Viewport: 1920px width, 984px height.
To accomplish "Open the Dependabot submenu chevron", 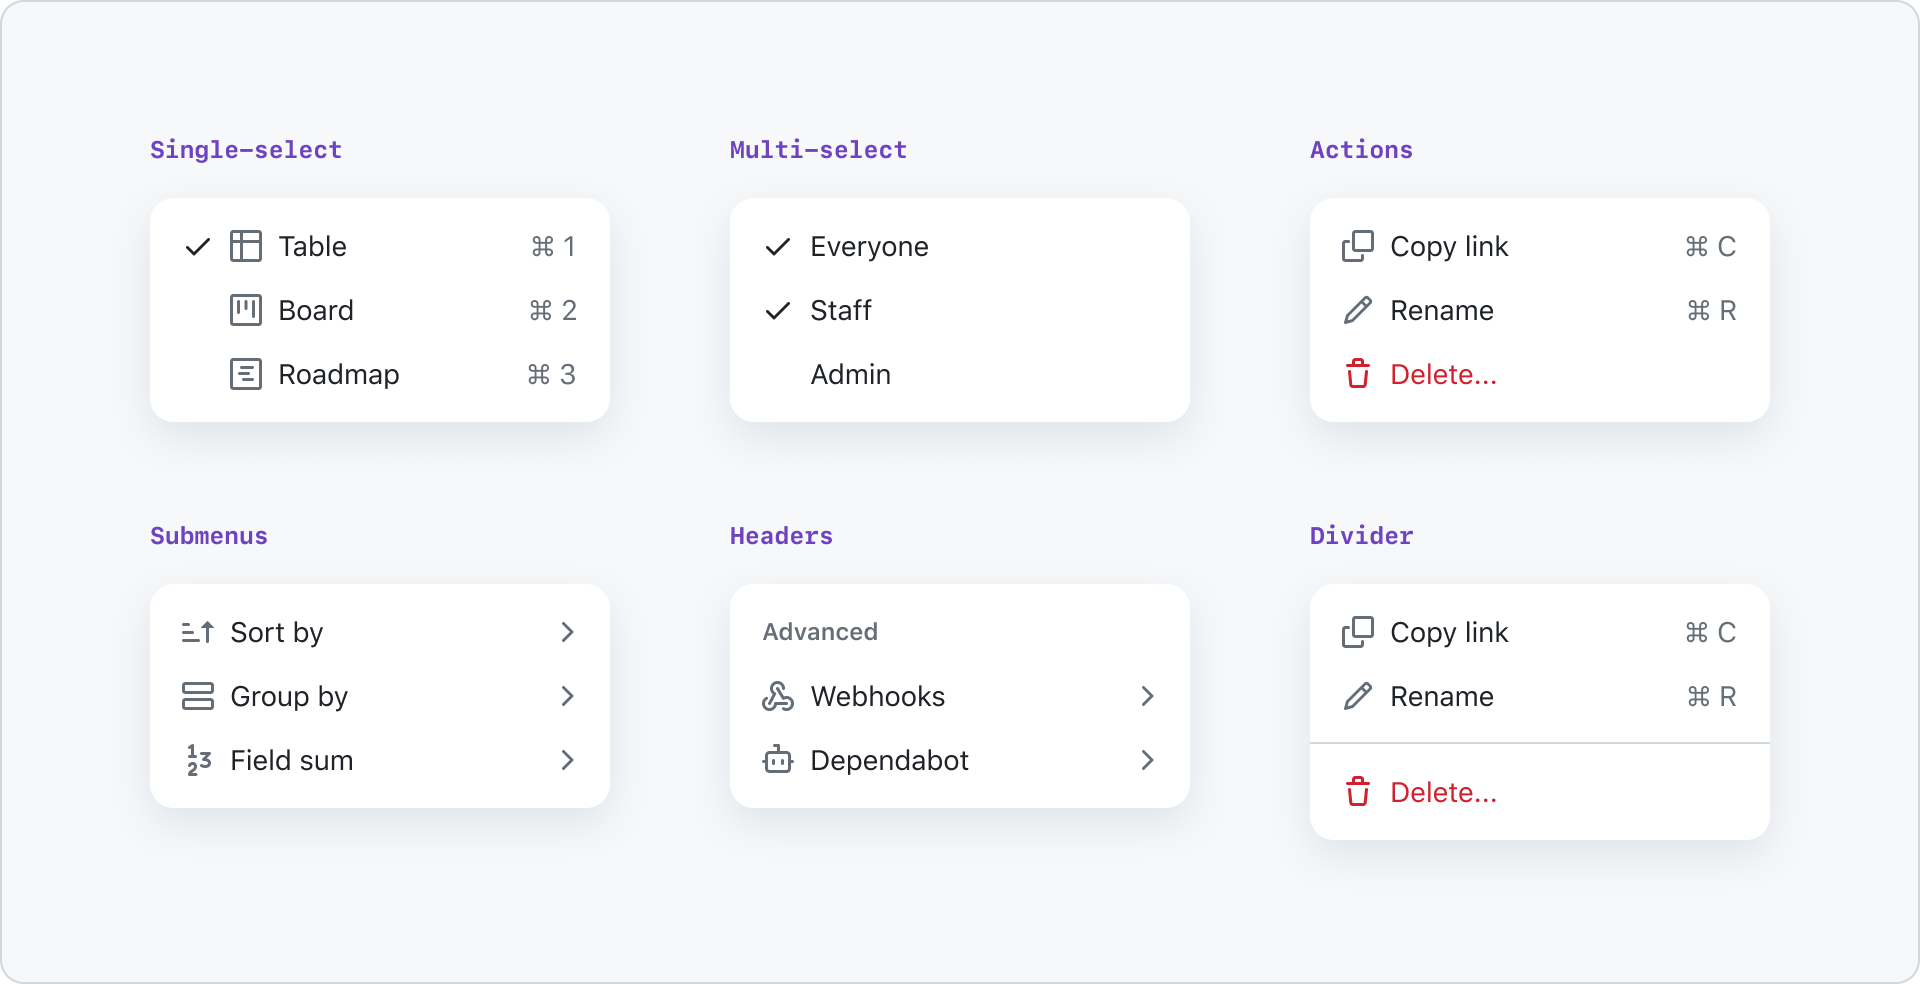I will click(1148, 760).
